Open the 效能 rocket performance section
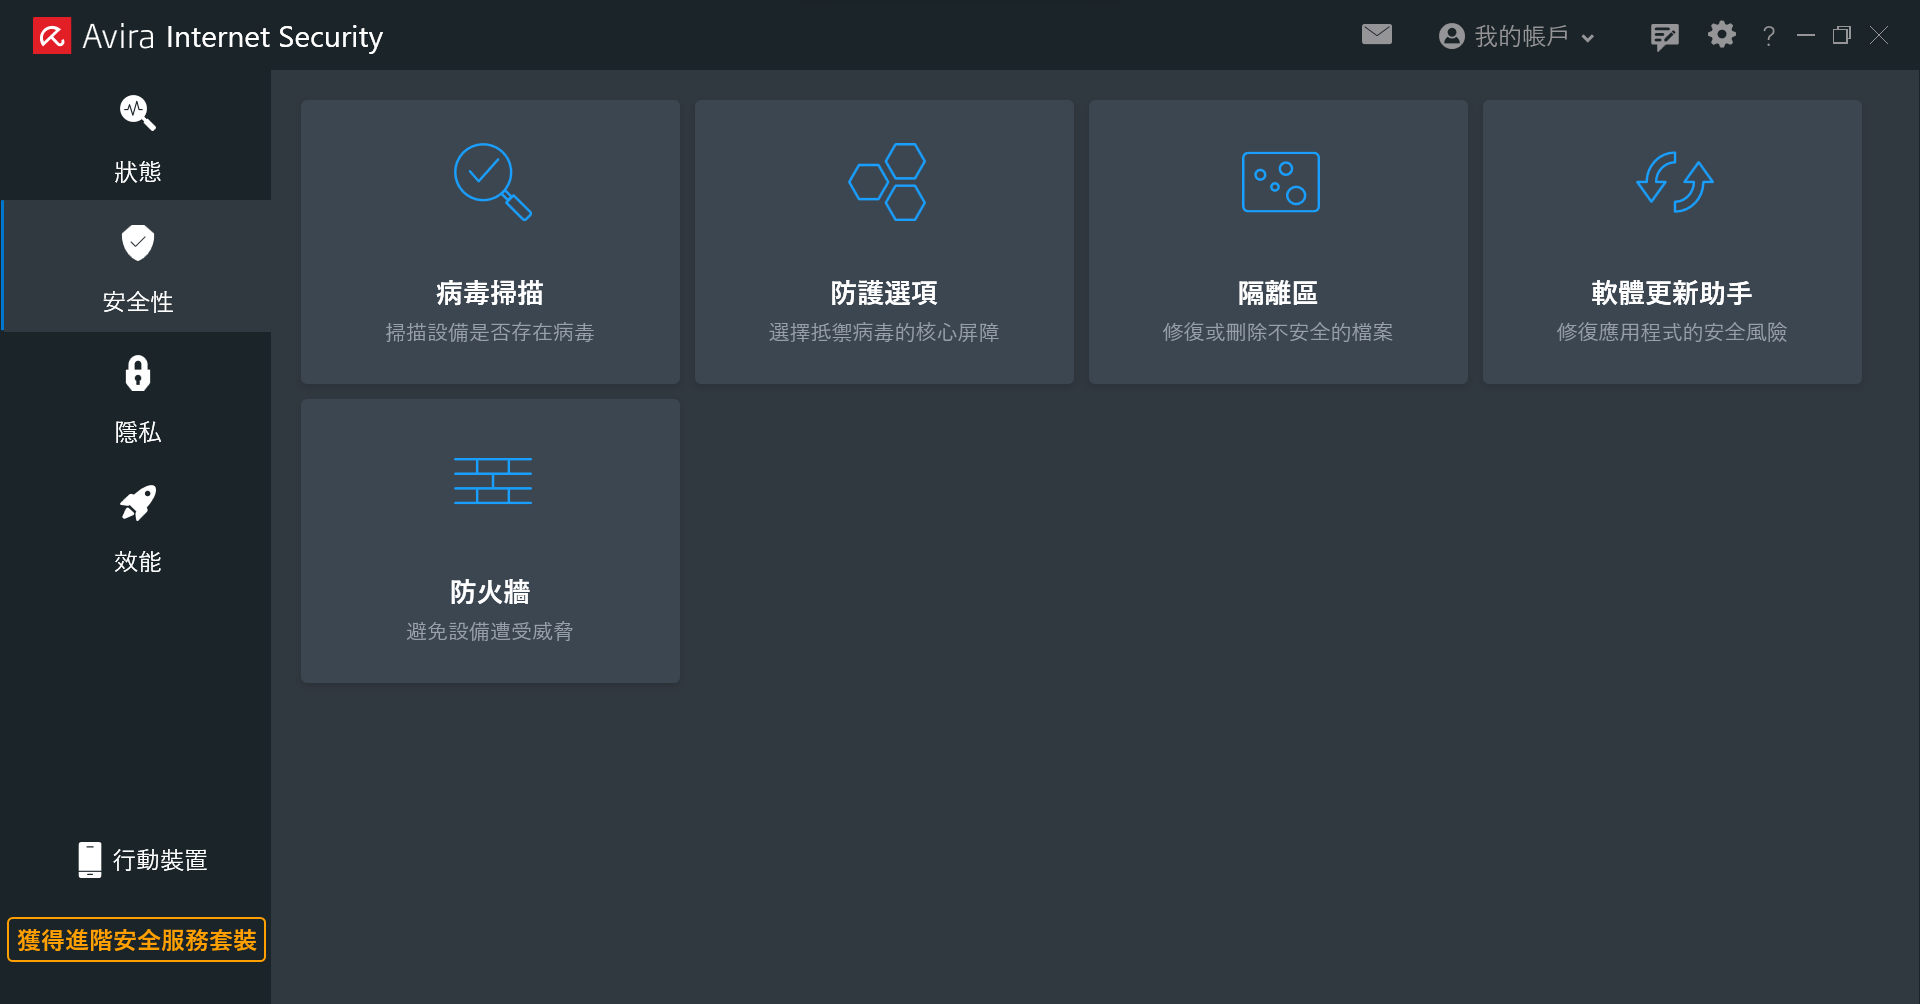Image resolution: width=1920 pixels, height=1004 pixels. 137,526
